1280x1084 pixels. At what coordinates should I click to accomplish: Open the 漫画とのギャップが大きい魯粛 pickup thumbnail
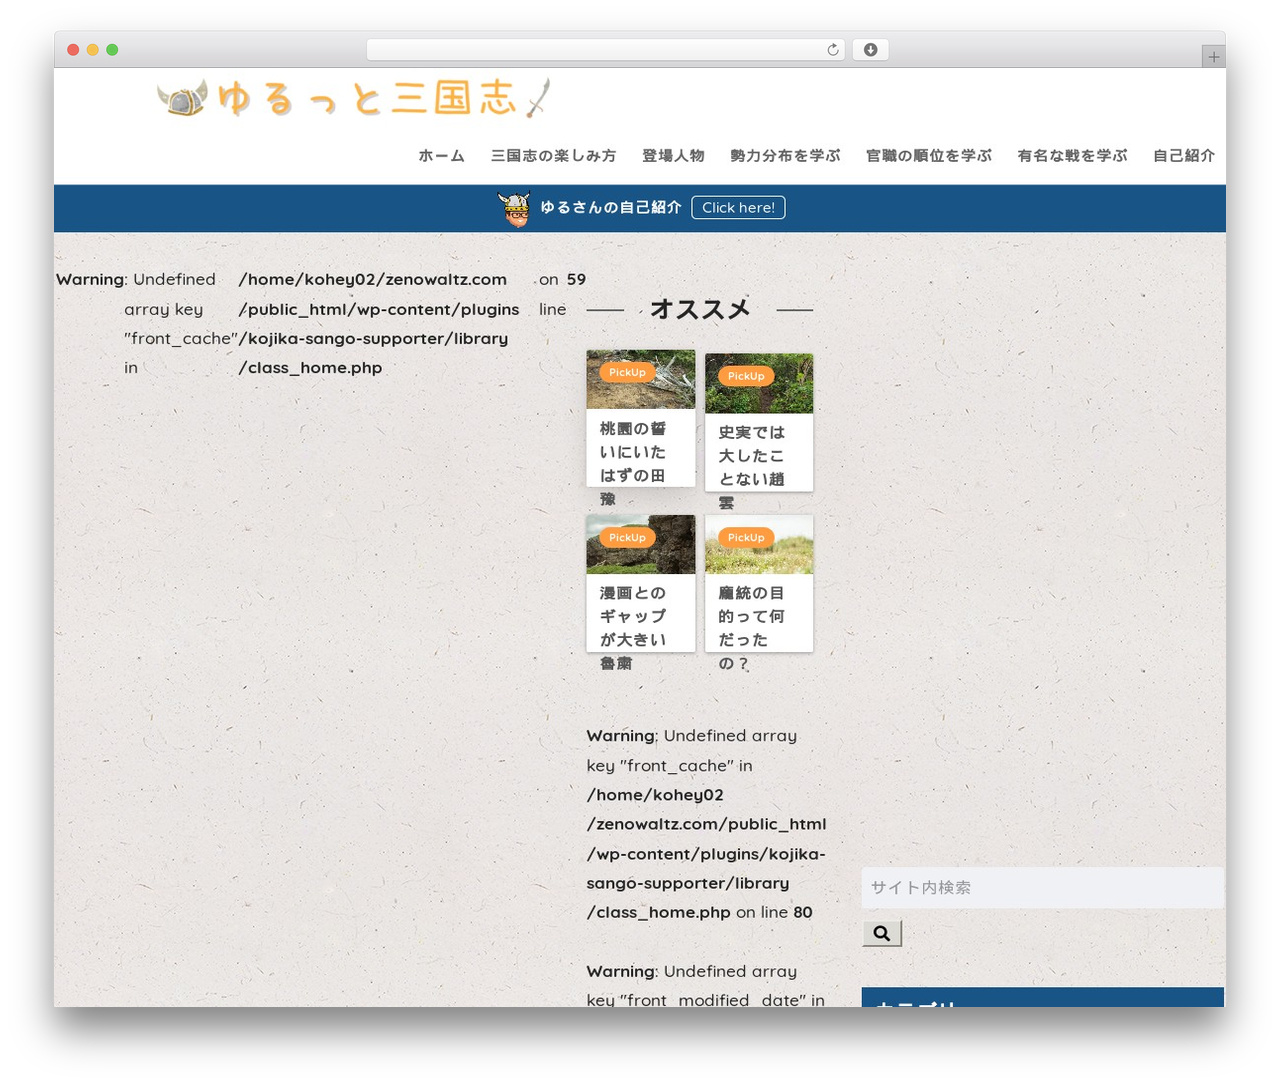pos(641,544)
